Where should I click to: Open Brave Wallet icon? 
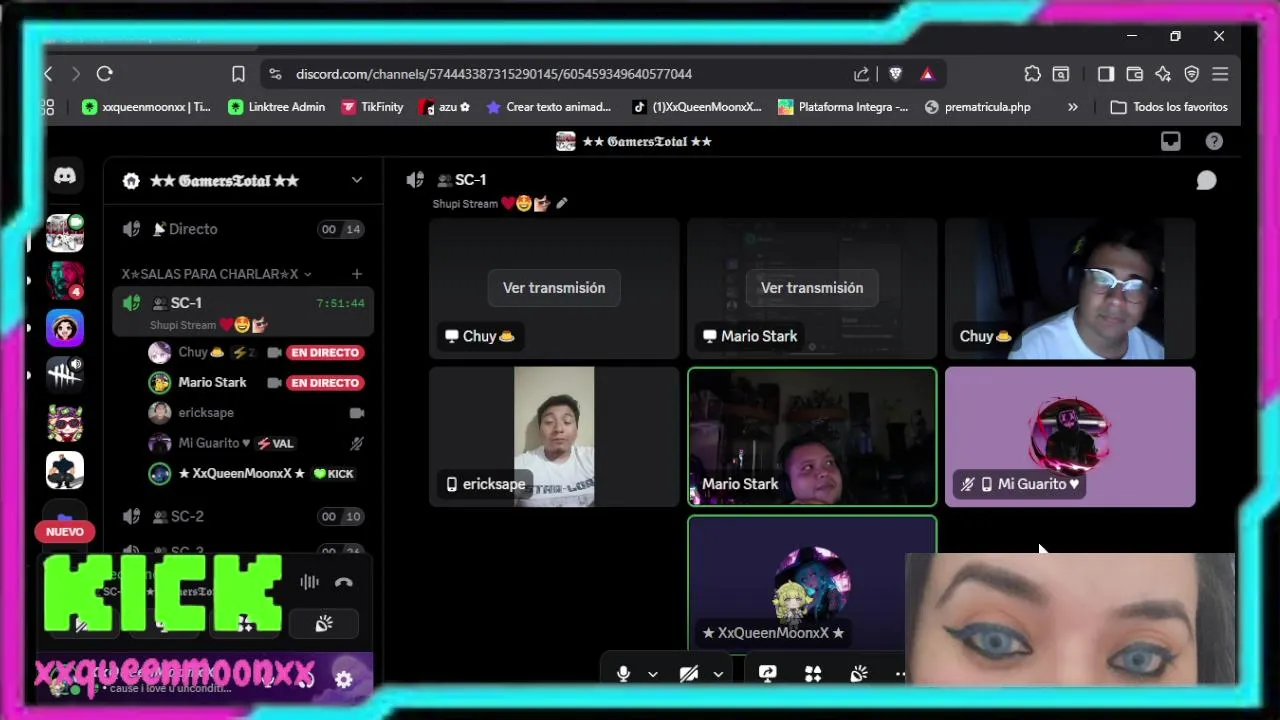pos(1134,74)
